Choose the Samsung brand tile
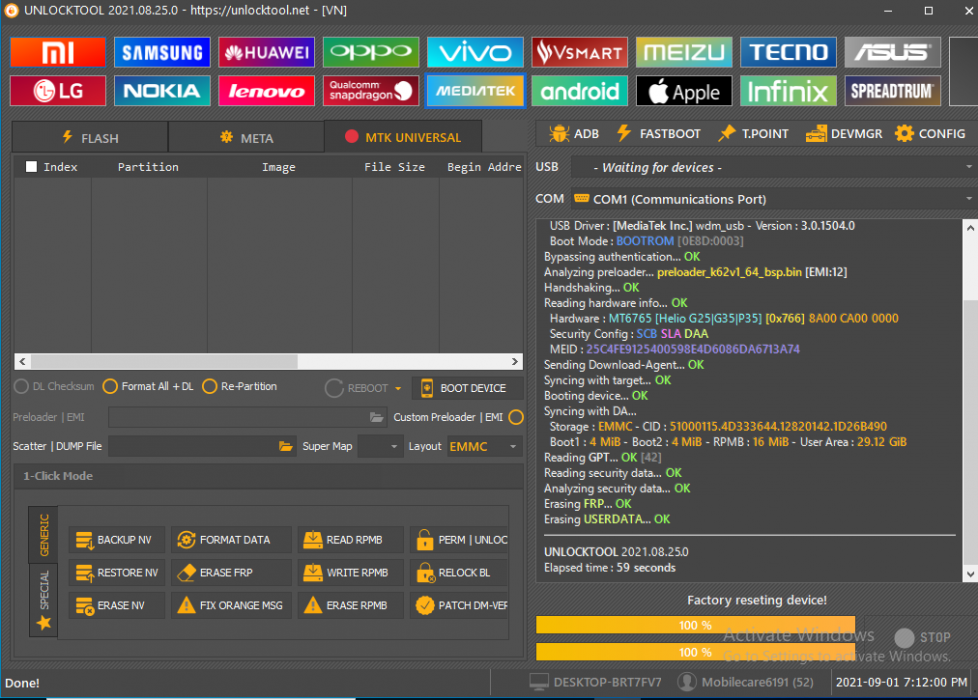Viewport: 978px width, 700px height. (x=162, y=52)
